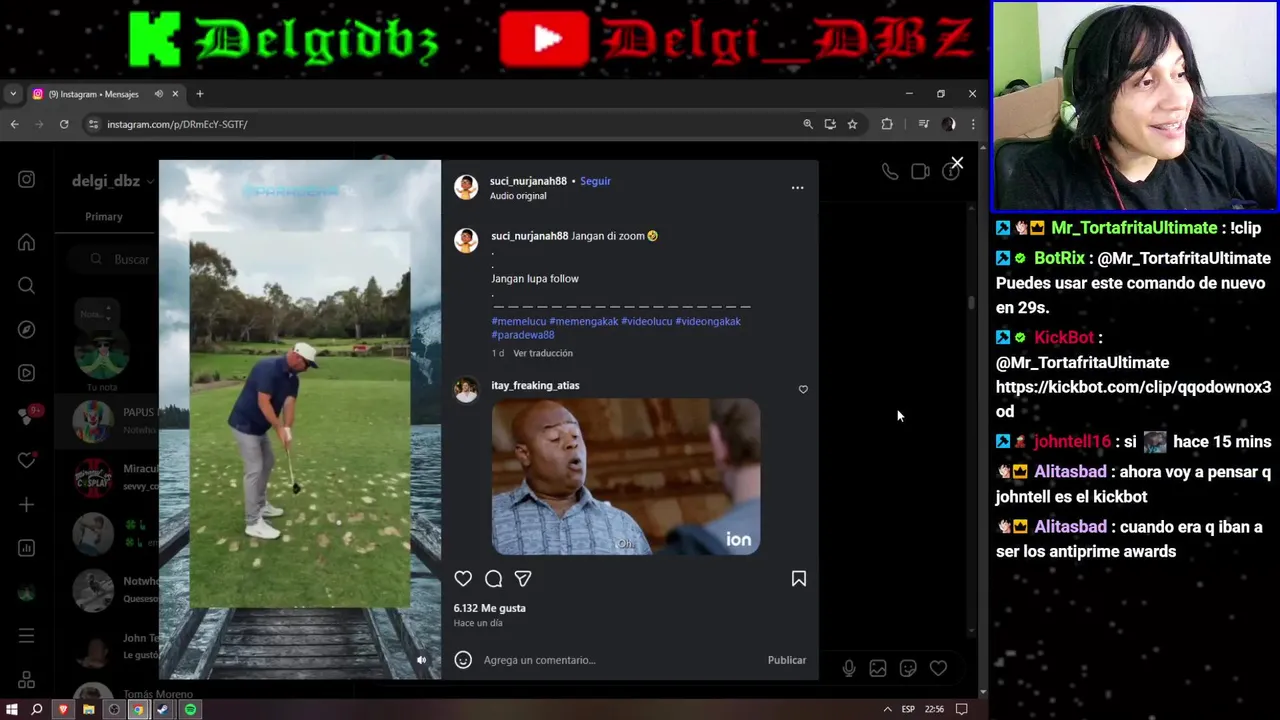Send a heart from the chat bar
The height and width of the screenshot is (720, 1280).
[x=938, y=669]
